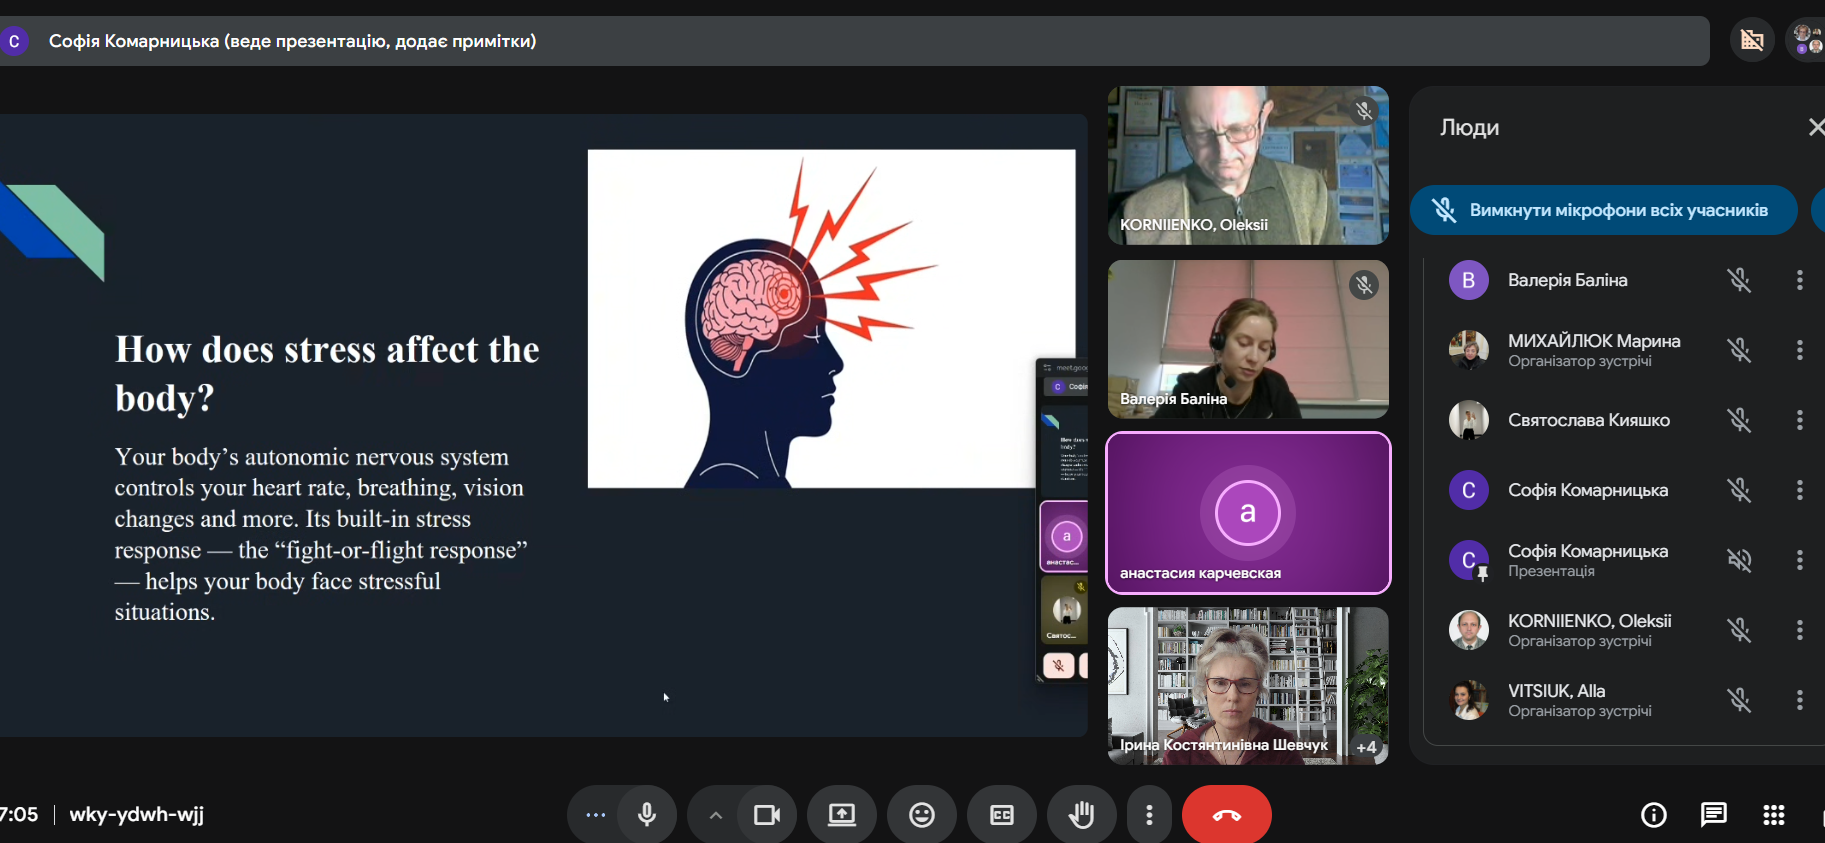Raise hand using the hand icon
Screen dimensions: 1825x843
(1081, 815)
